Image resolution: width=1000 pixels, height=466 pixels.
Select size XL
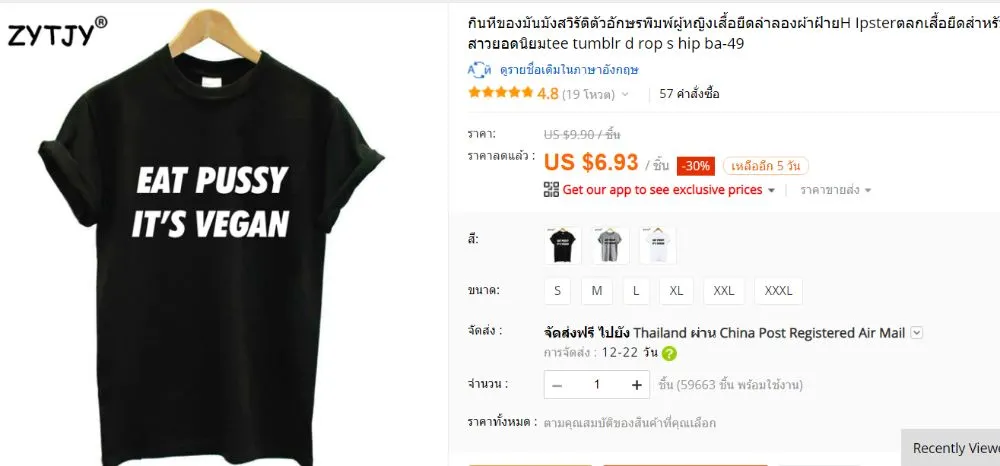pos(677,291)
